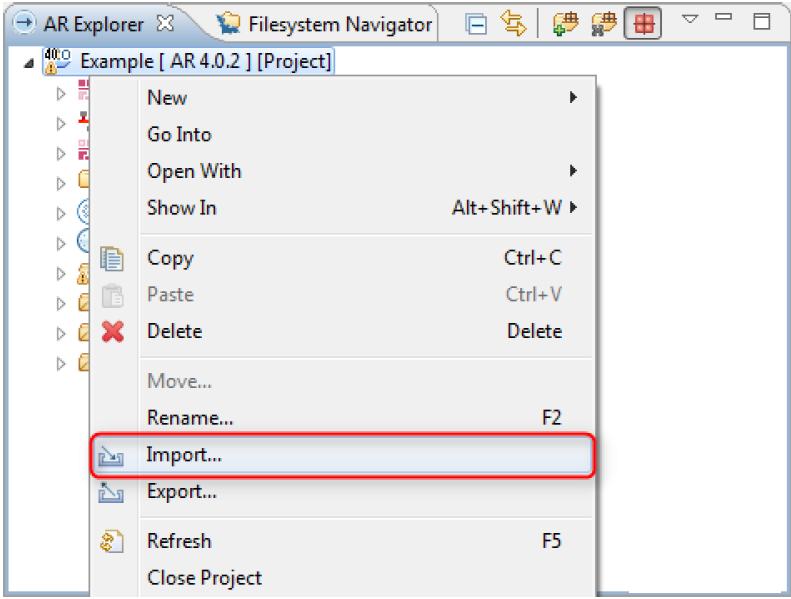Image resolution: width=791 pixels, height=599 pixels.
Task: Choose Go Into from the context menu
Action: [x=179, y=134]
